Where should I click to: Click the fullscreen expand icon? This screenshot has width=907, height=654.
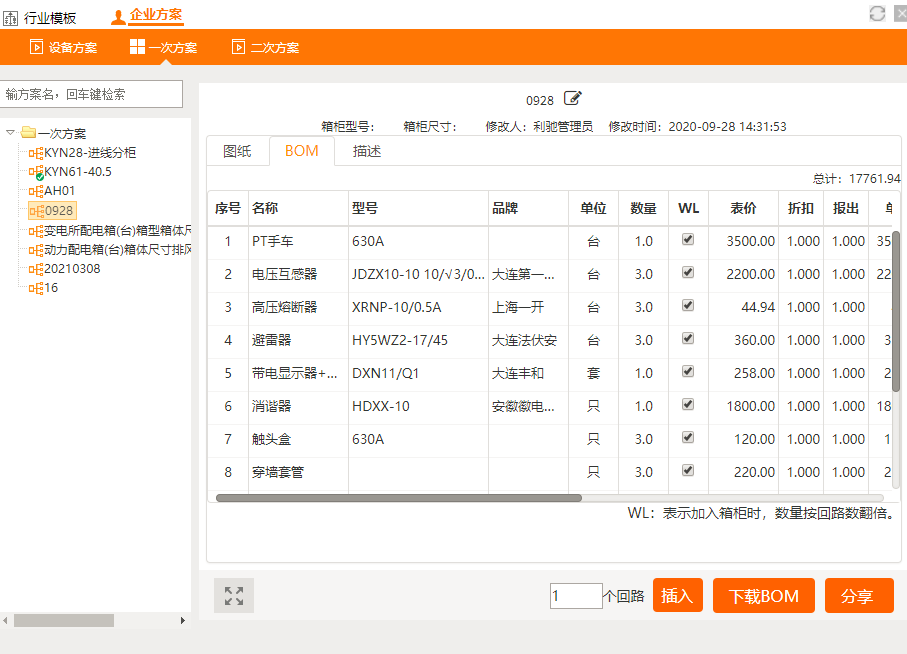(234, 596)
